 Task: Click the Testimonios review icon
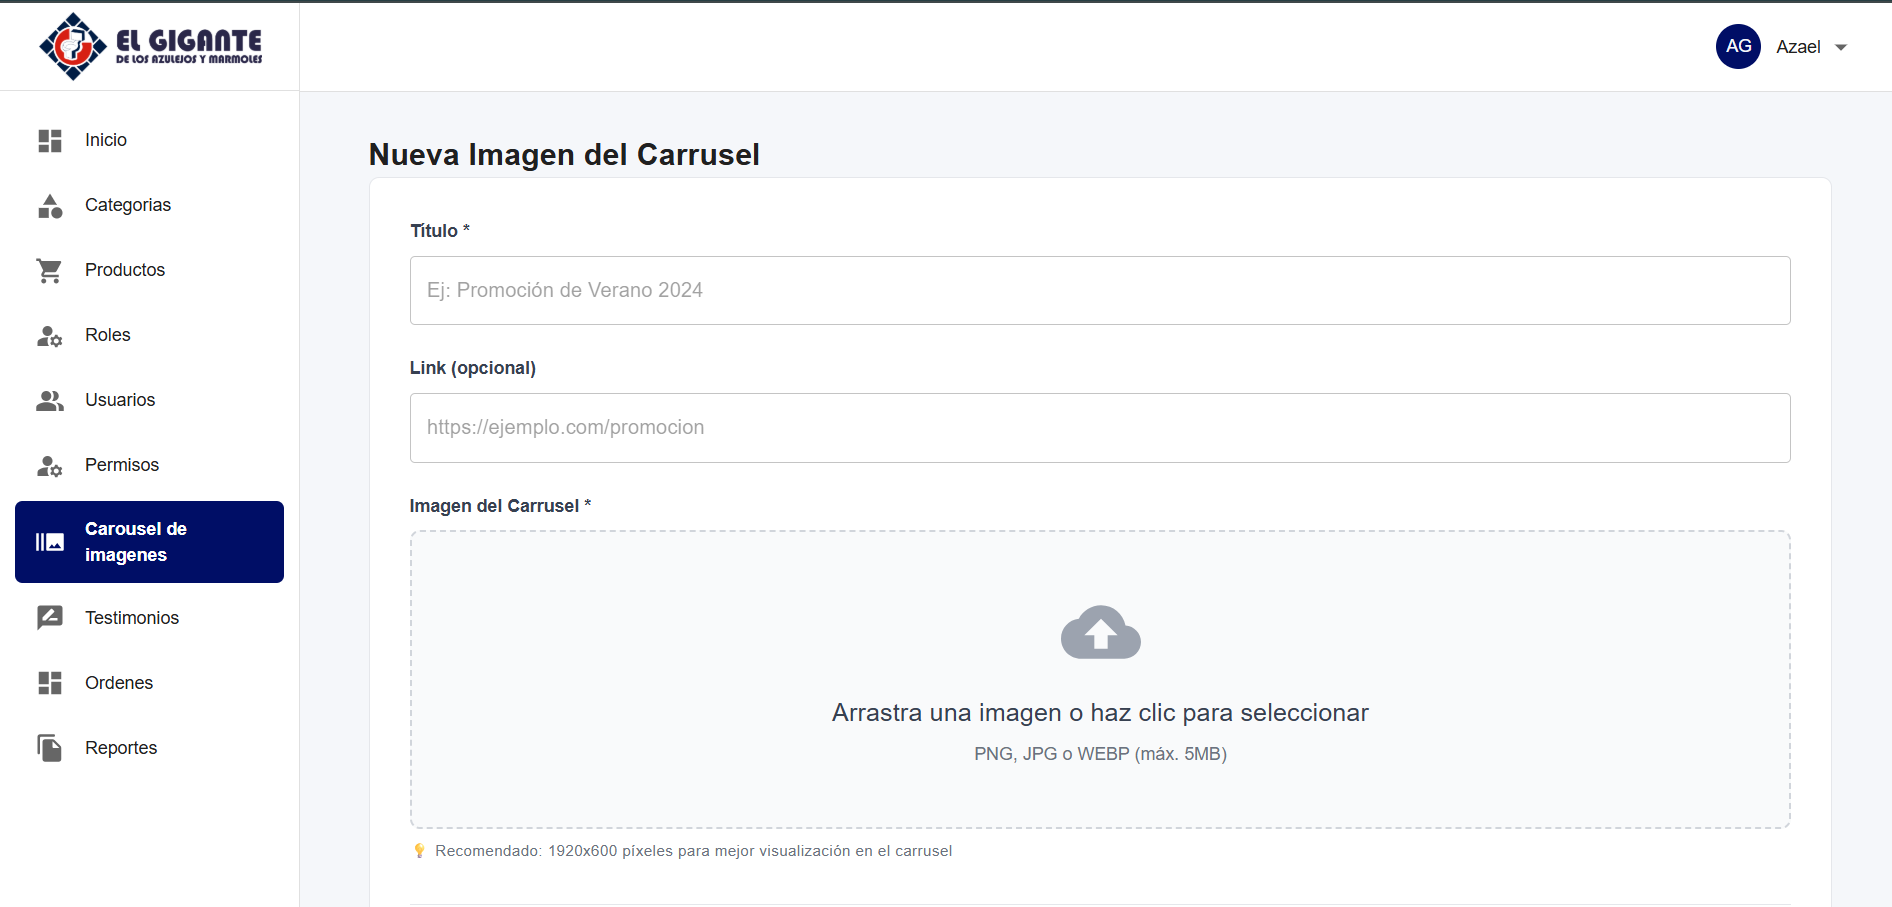tap(49, 617)
